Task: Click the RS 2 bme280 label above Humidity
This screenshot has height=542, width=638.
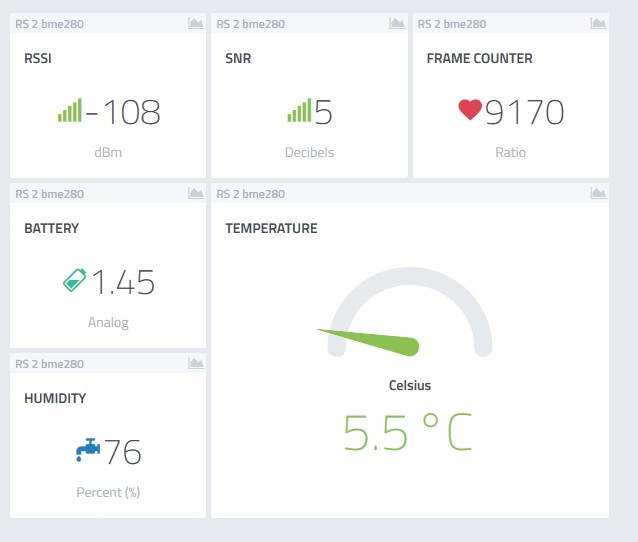Action: tap(49, 364)
